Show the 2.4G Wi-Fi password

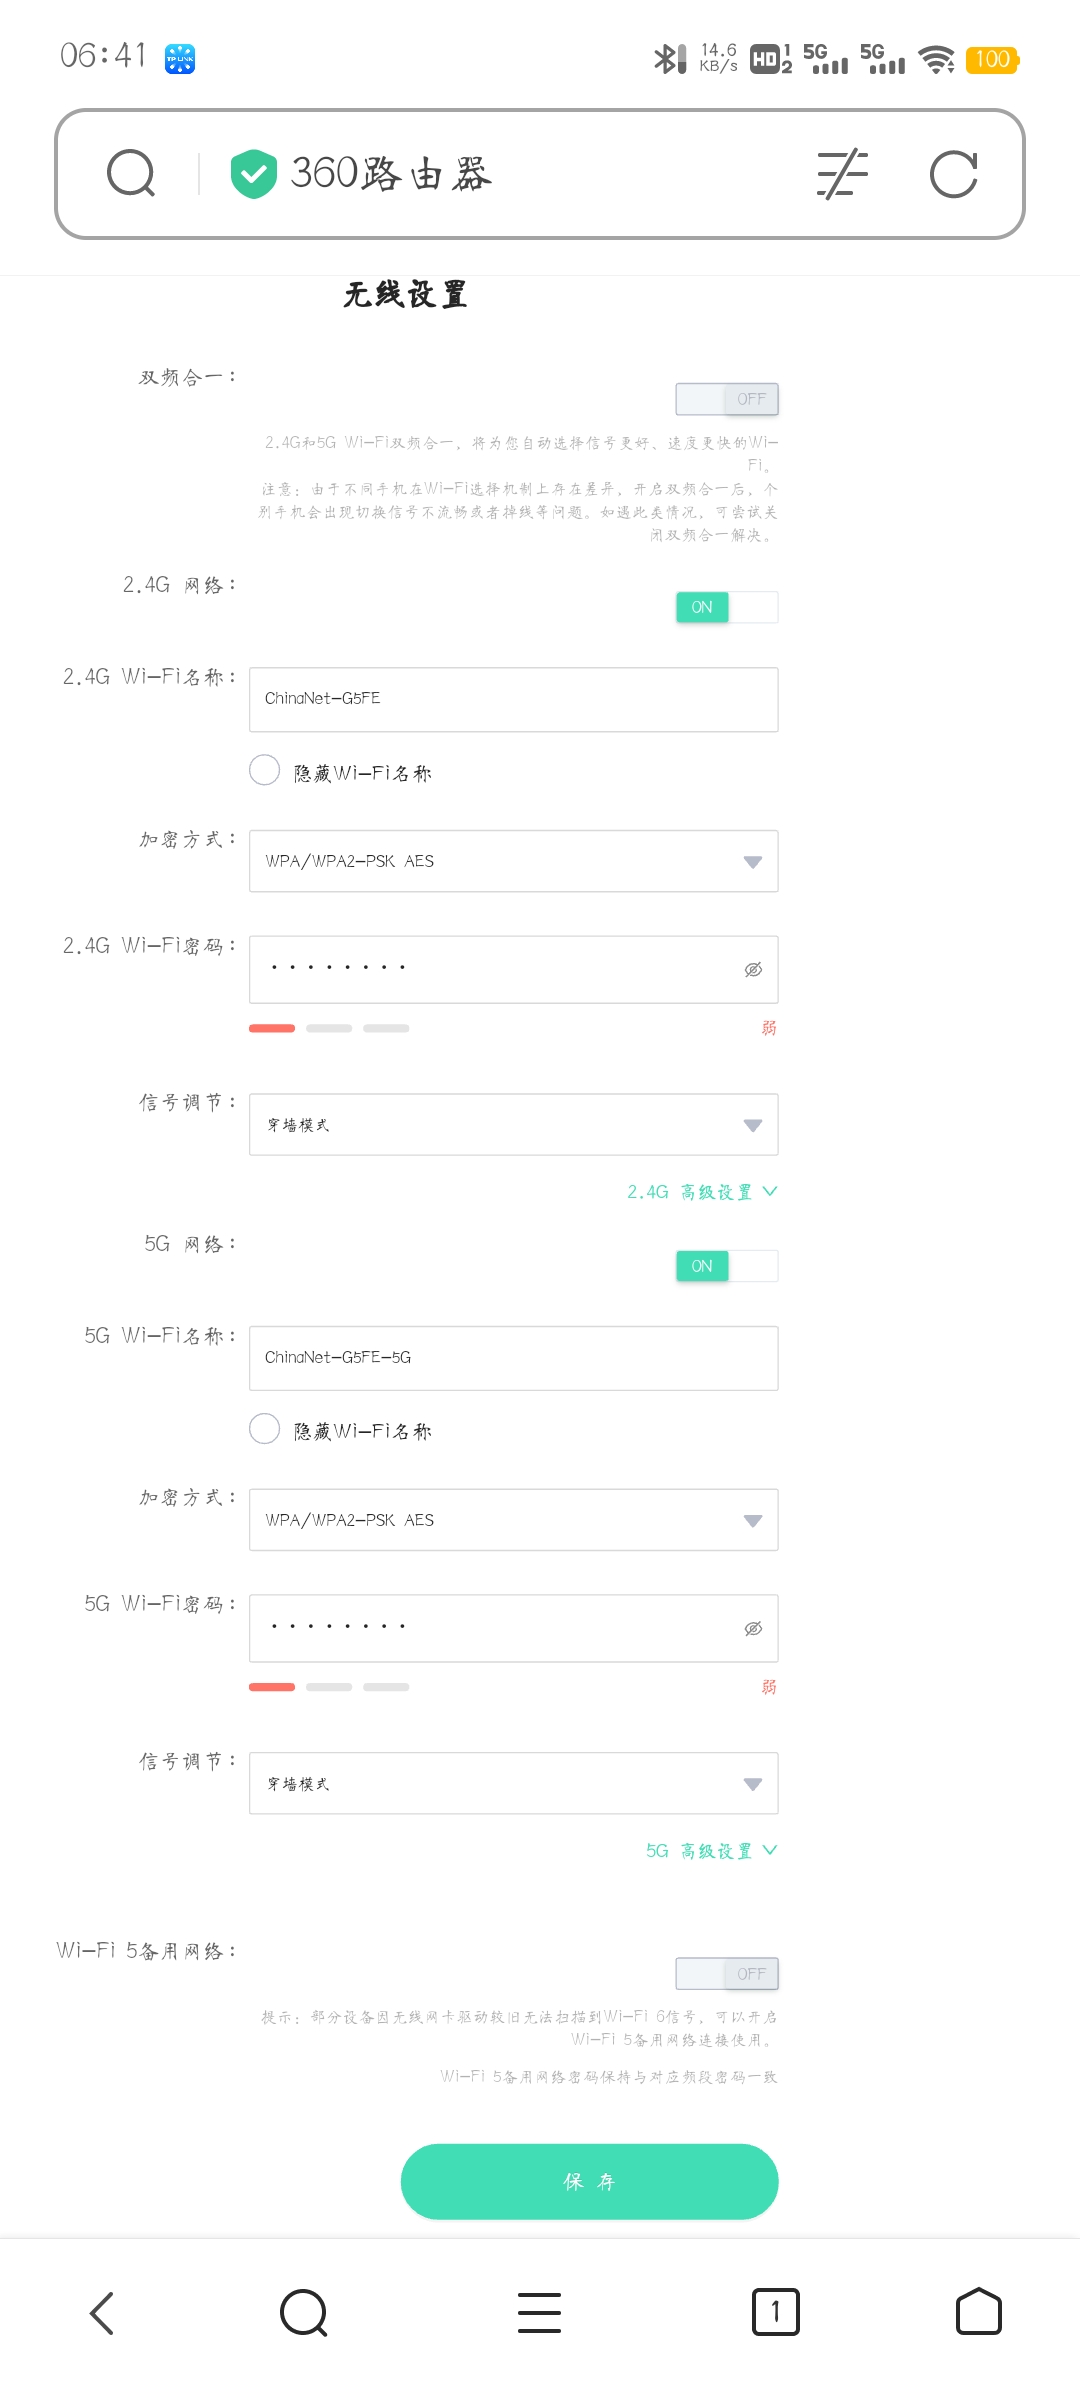point(753,970)
